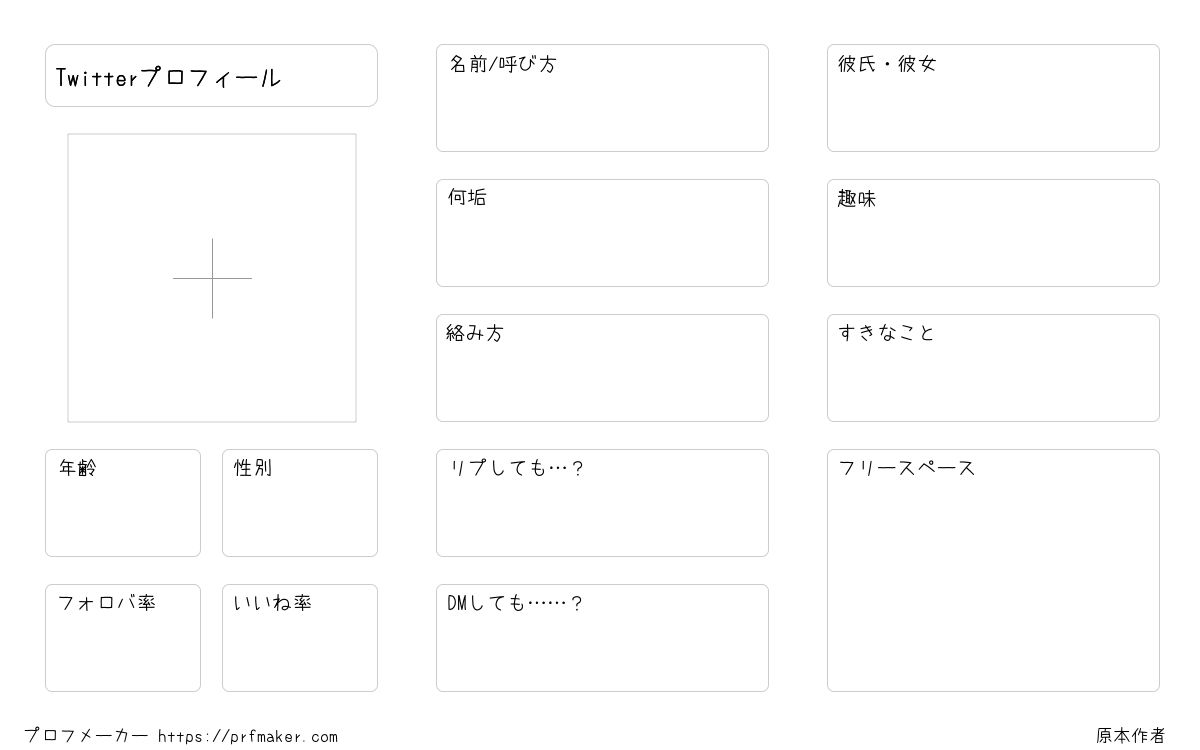Image resolution: width=1200 pixels, height=750 pixels.
Task: Click the 名前/呼び方 field
Action: tap(602, 98)
